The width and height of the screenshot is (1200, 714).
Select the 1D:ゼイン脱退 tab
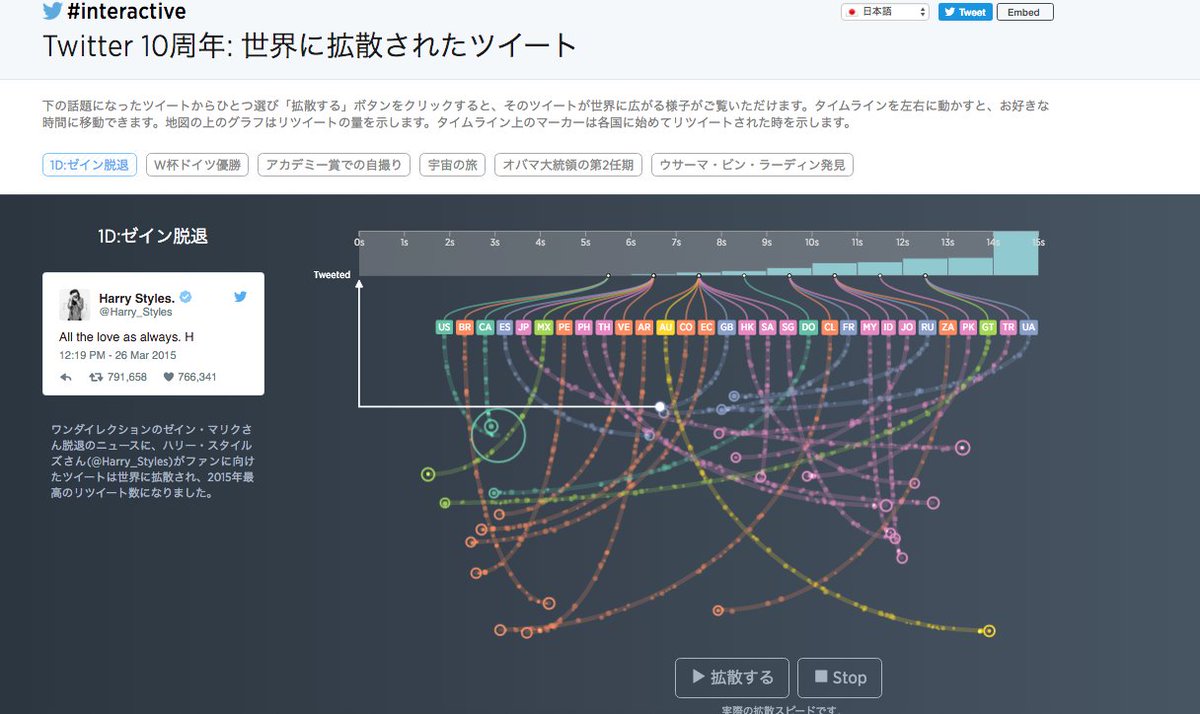click(x=90, y=165)
